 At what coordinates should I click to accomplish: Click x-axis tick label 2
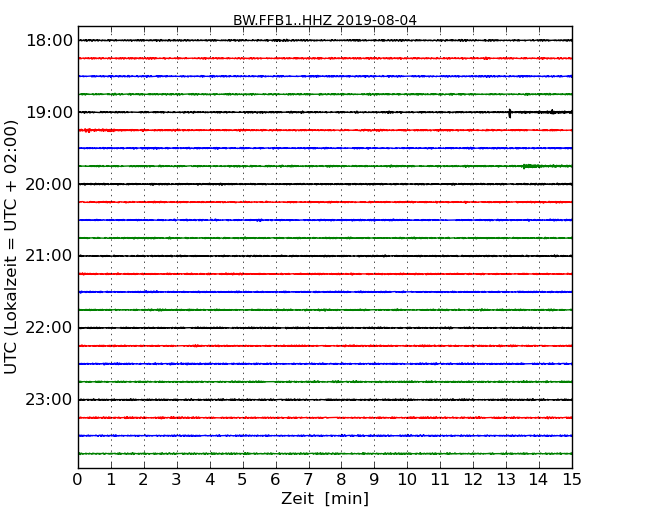tap(143, 480)
